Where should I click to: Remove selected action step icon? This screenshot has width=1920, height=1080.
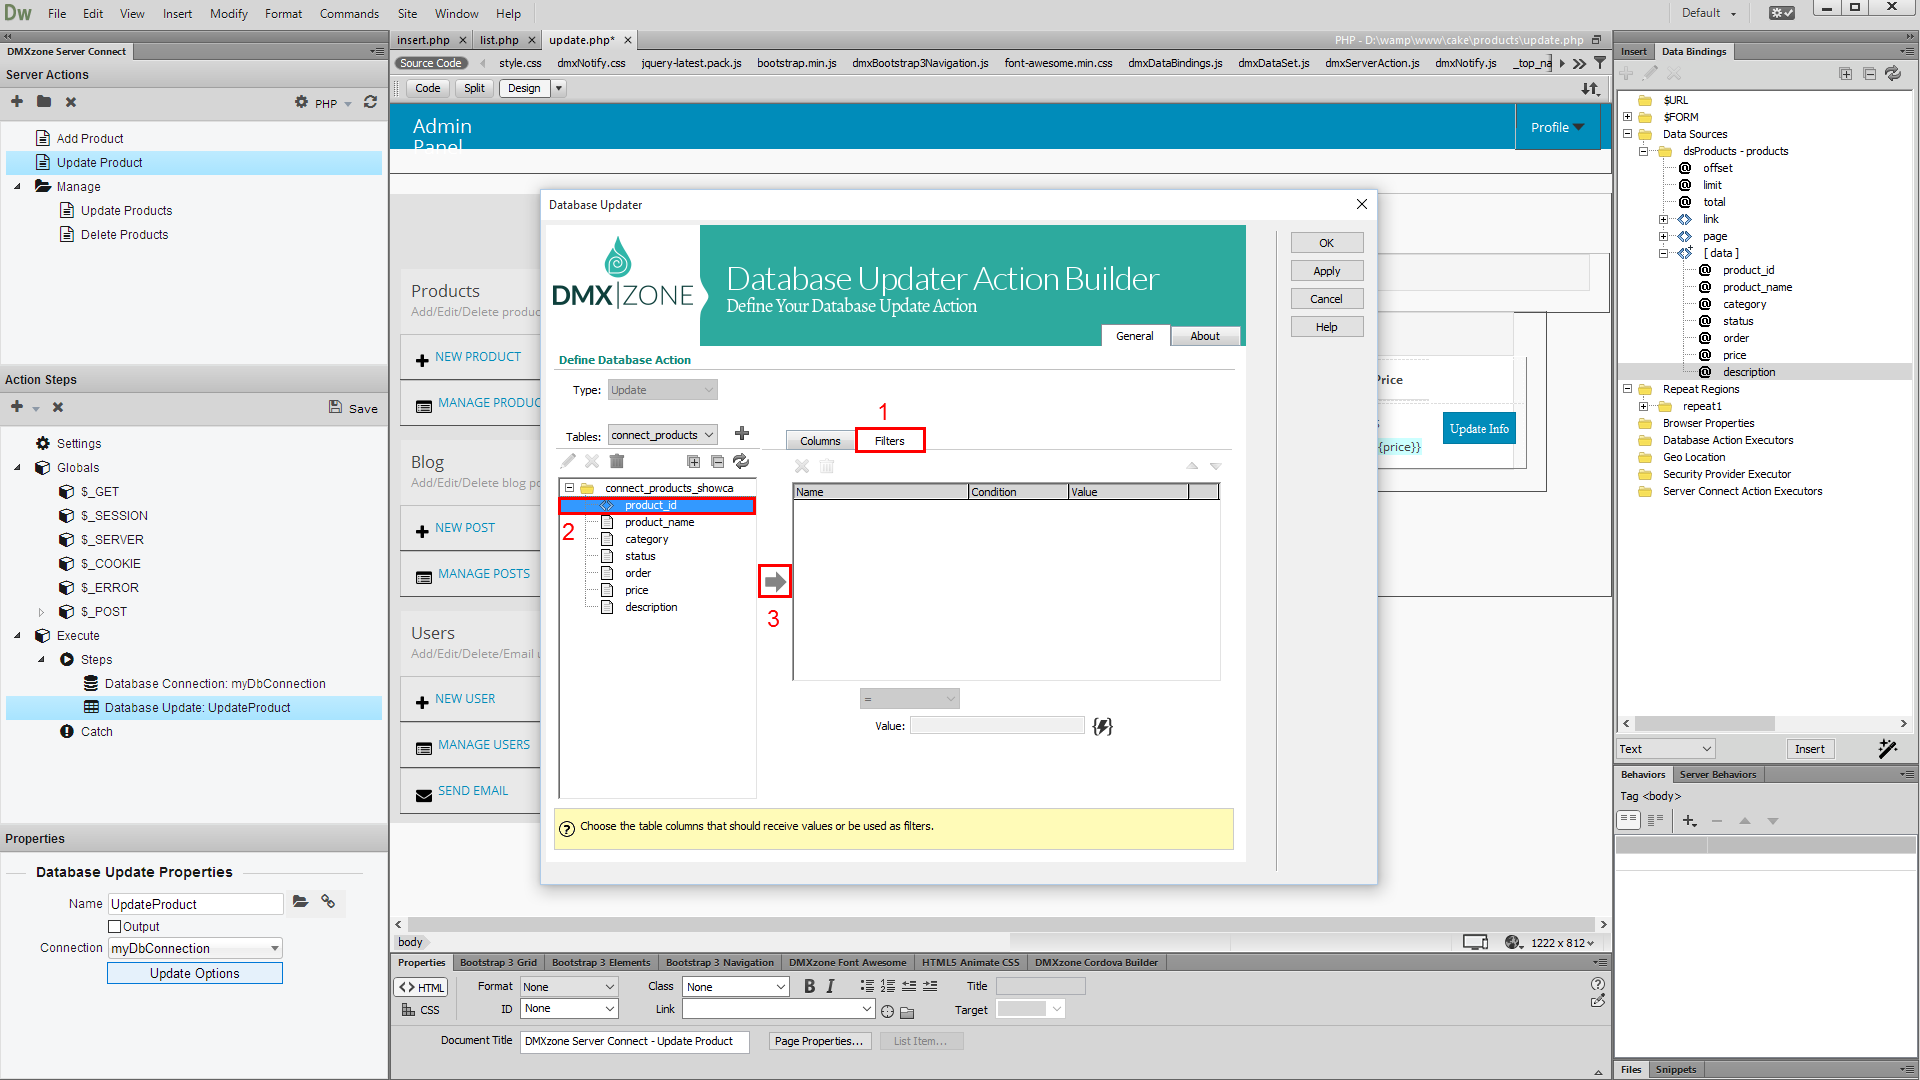point(58,407)
